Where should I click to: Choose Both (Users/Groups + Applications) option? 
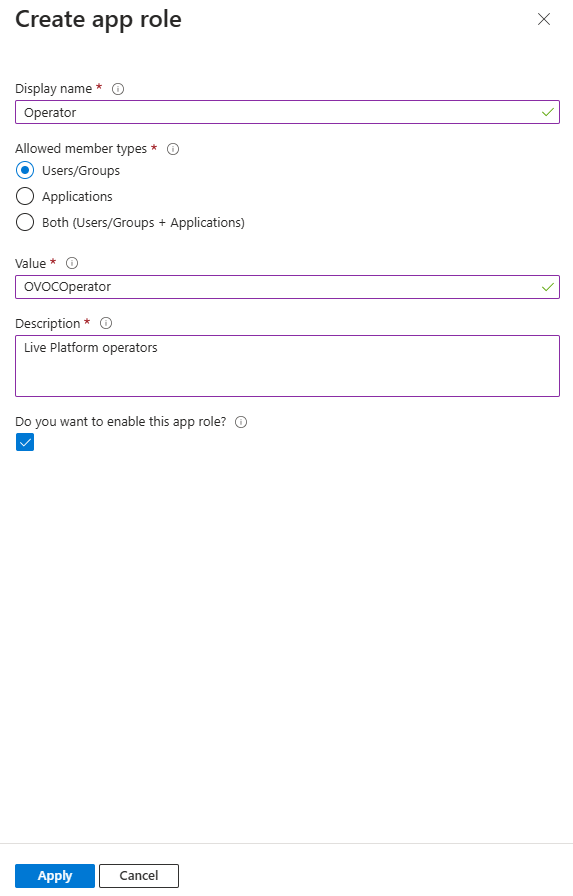point(25,222)
